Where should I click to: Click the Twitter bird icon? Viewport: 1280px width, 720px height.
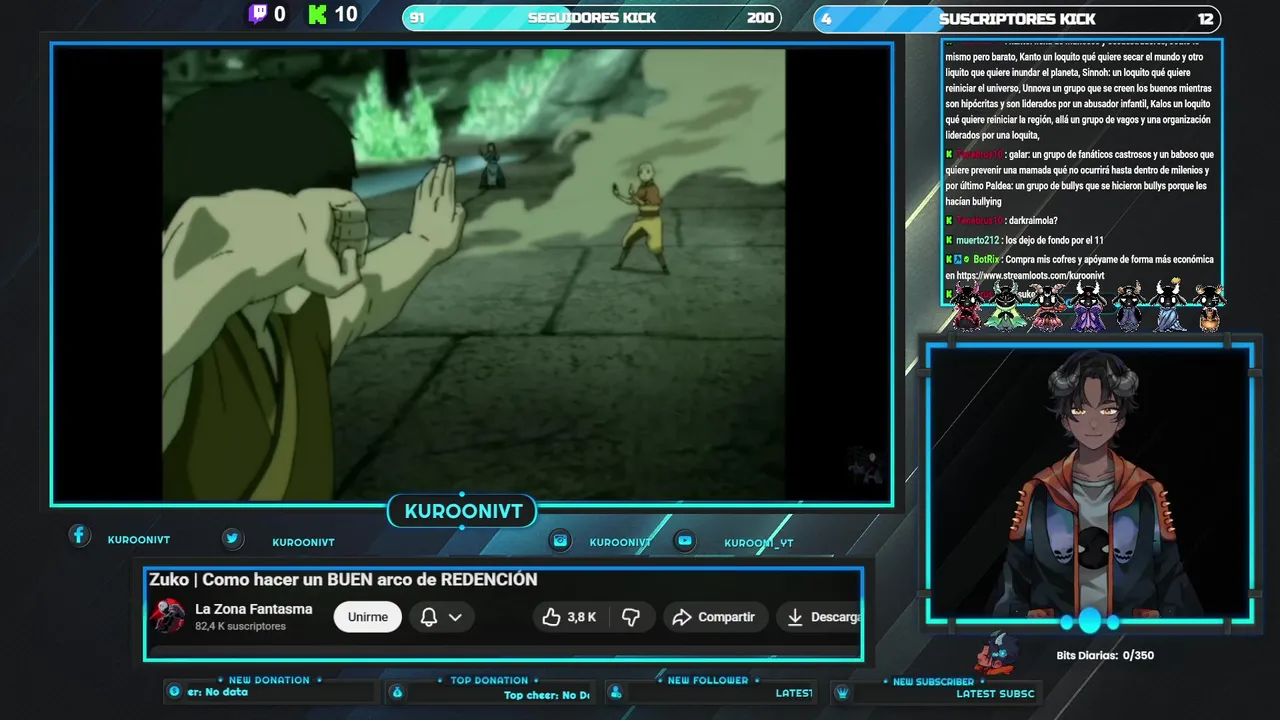232,538
